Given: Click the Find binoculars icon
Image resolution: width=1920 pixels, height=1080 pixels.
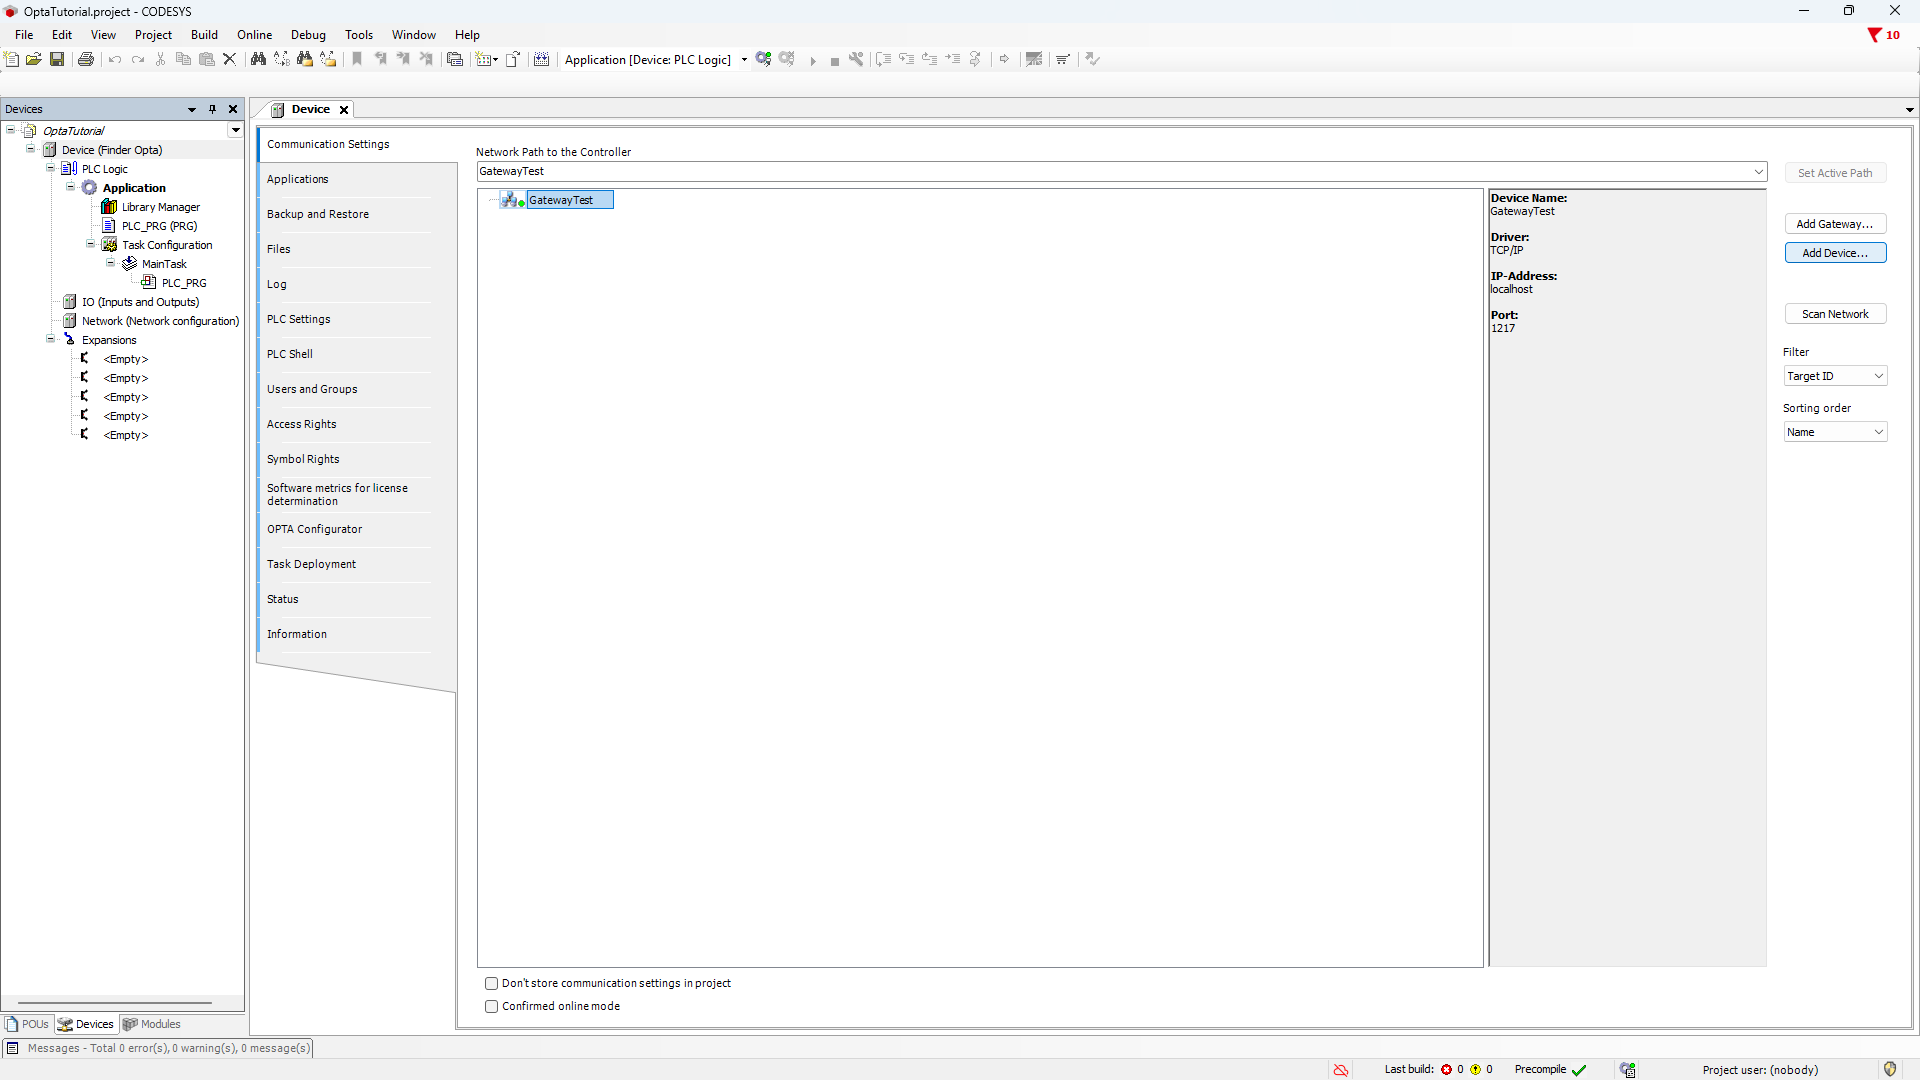Looking at the screenshot, I should (258, 59).
